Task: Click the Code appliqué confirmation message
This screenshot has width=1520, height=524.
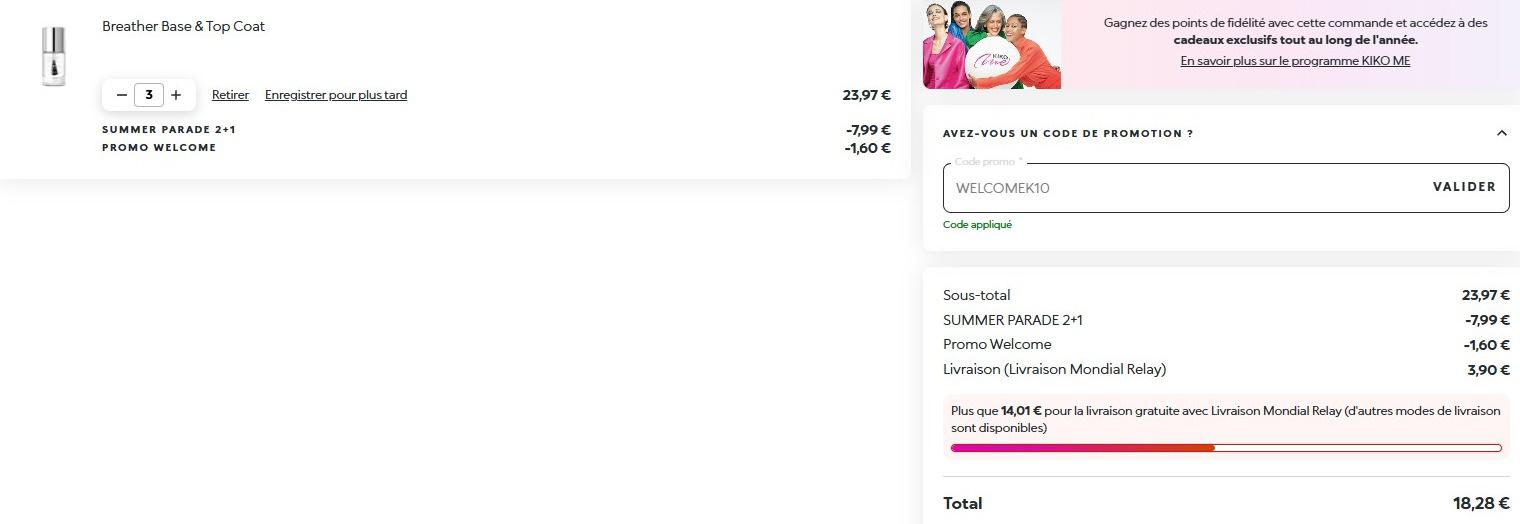Action: (x=977, y=225)
